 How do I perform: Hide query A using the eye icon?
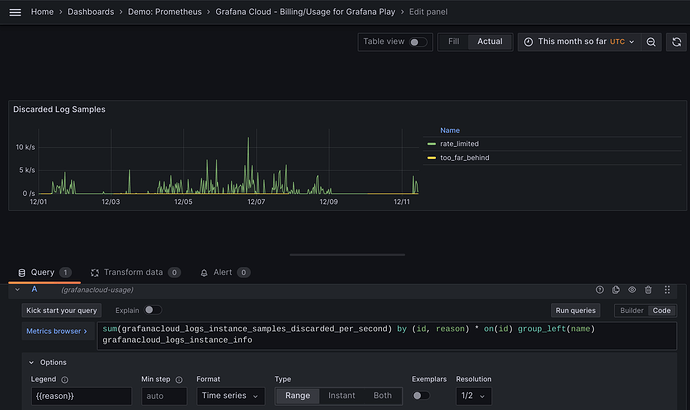(x=632, y=289)
